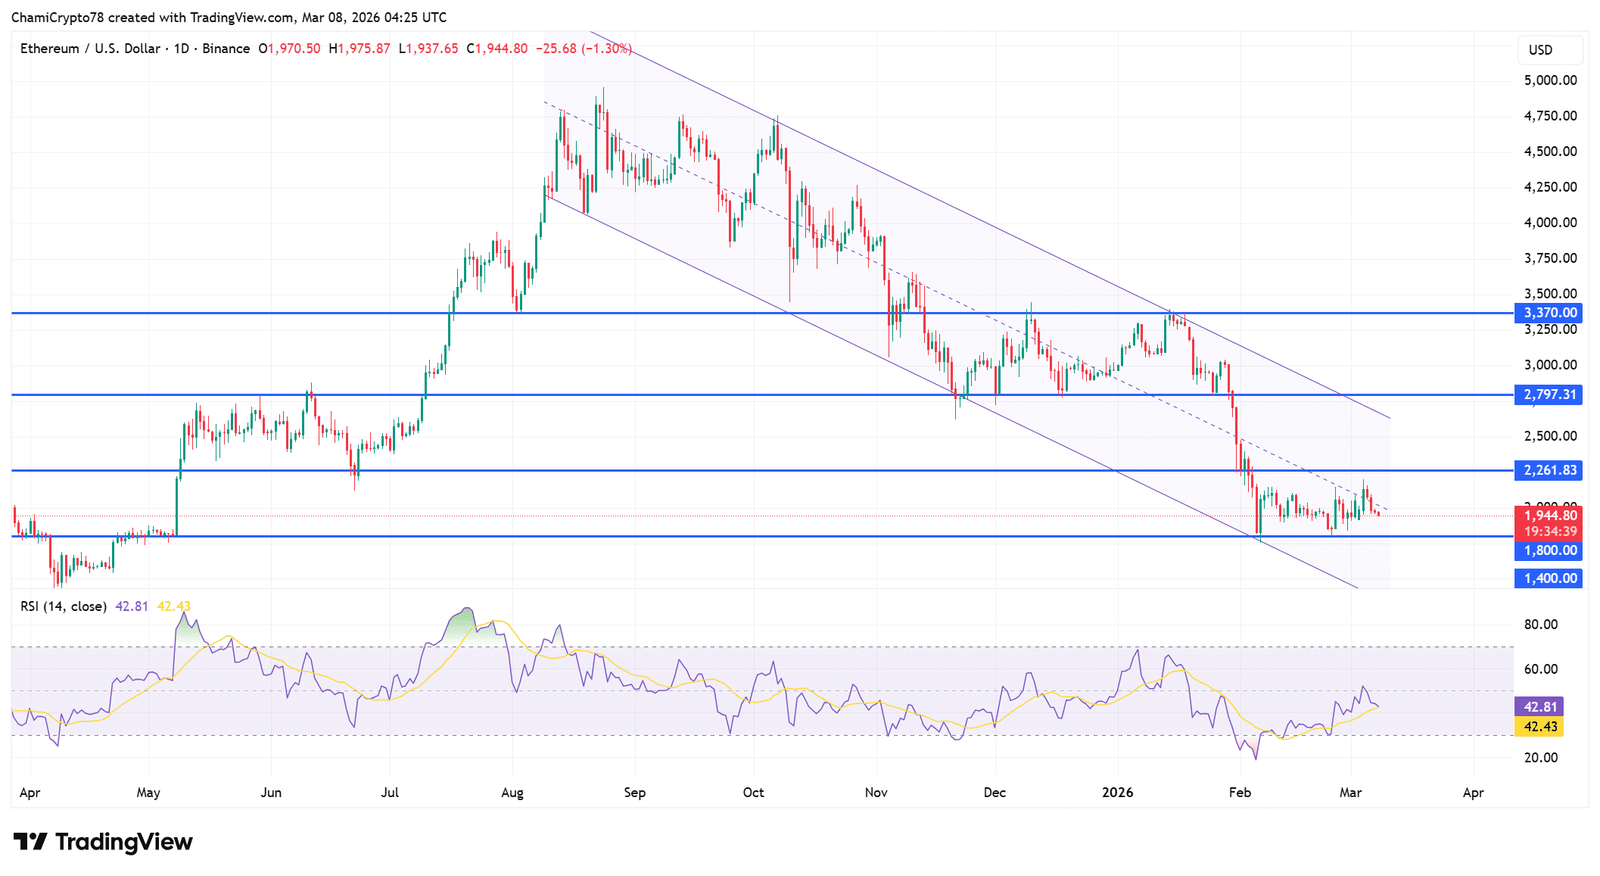Click the TradingView logo icon

pyautogui.click(x=30, y=842)
